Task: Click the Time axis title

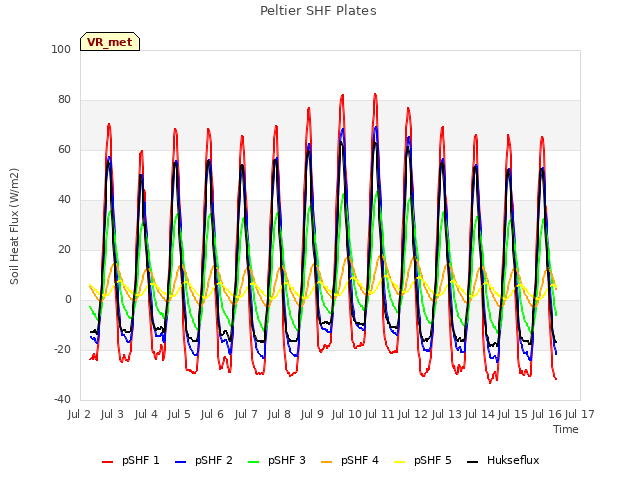Action: (x=566, y=429)
